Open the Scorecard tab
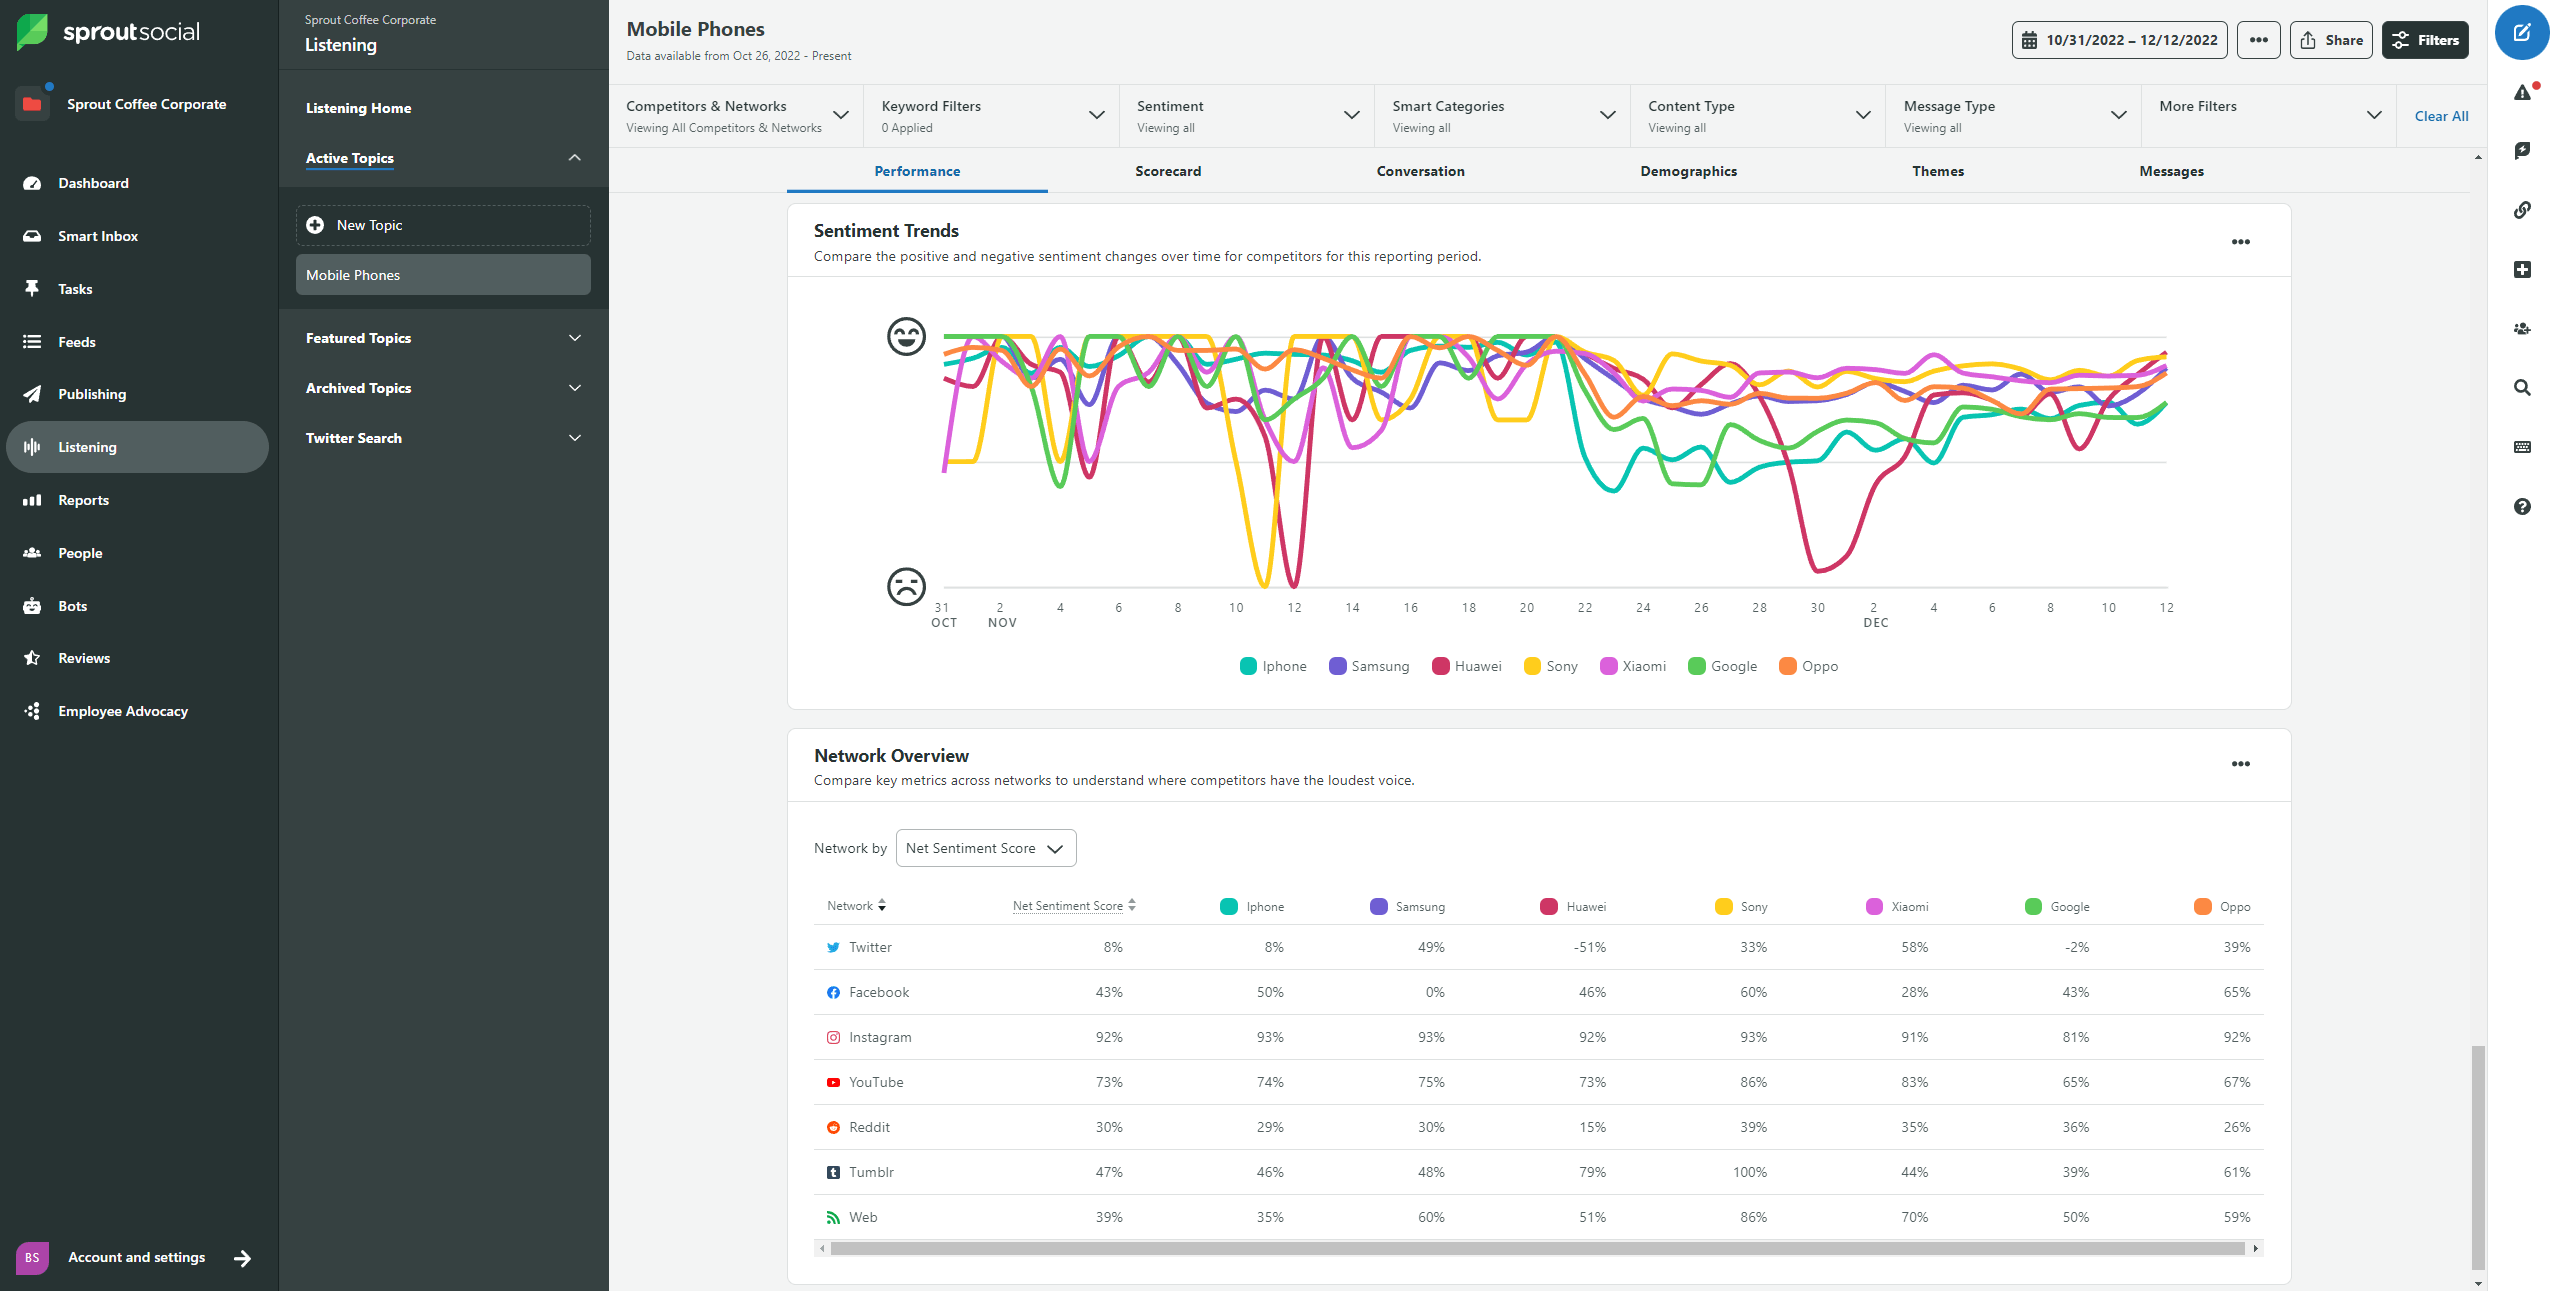Screen dimensions: 2553x1291 (x=1168, y=171)
